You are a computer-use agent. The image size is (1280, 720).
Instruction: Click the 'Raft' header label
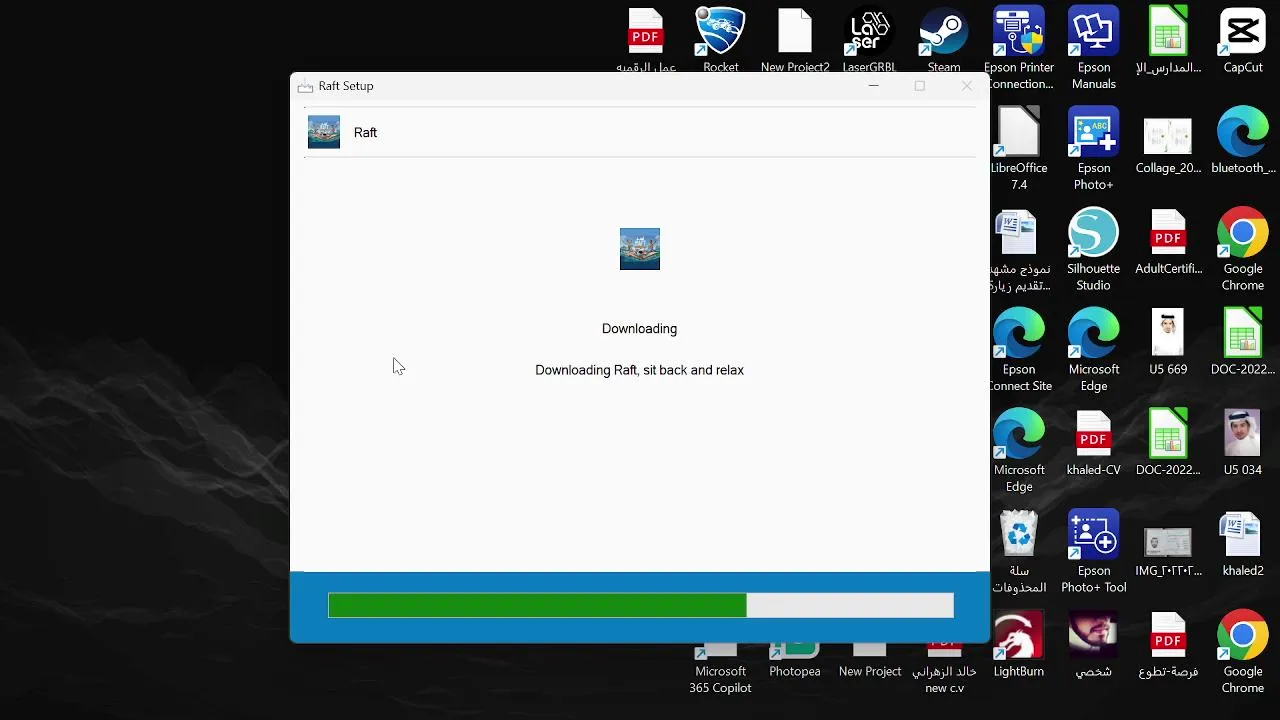[x=365, y=132]
